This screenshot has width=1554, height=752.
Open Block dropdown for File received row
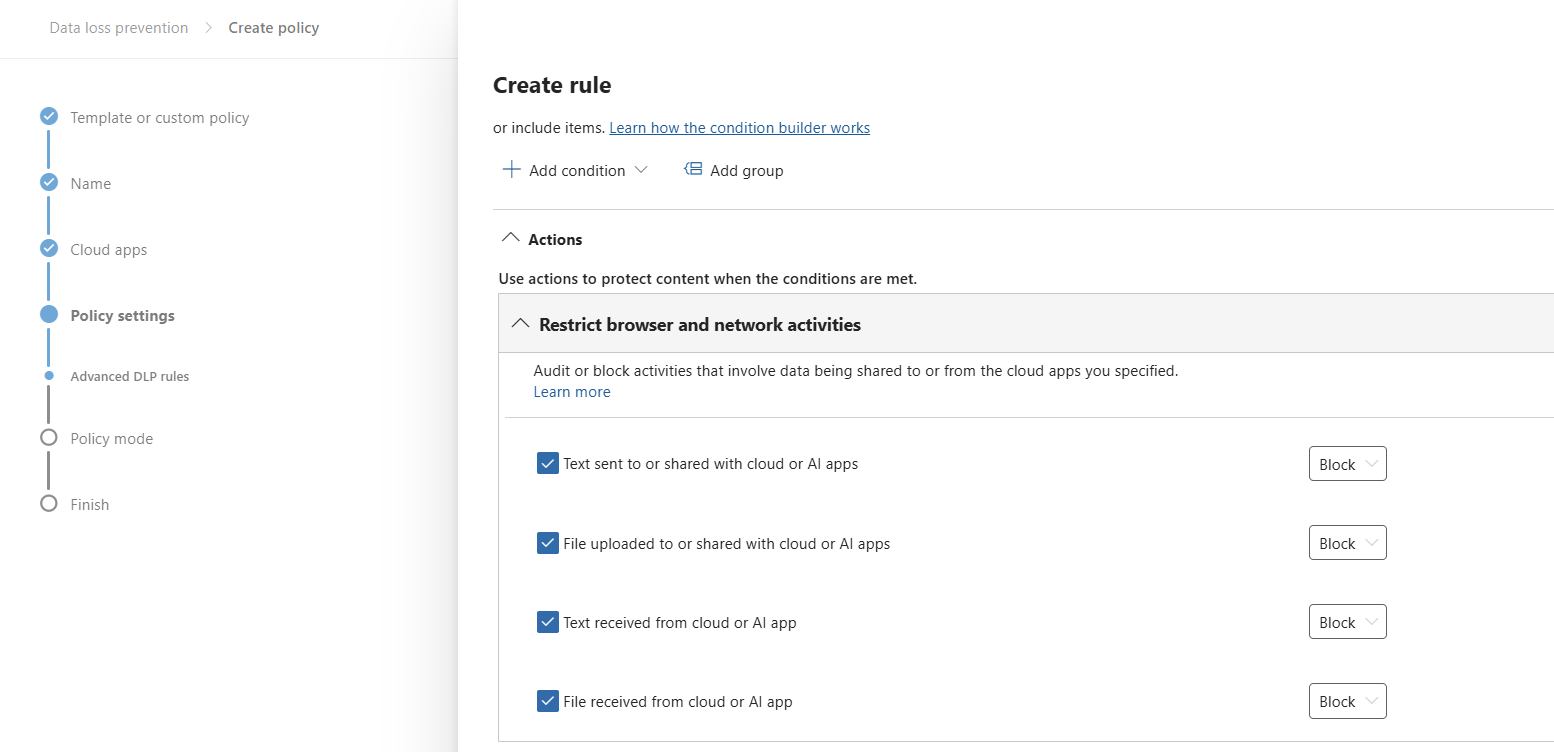[x=1347, y=701]
